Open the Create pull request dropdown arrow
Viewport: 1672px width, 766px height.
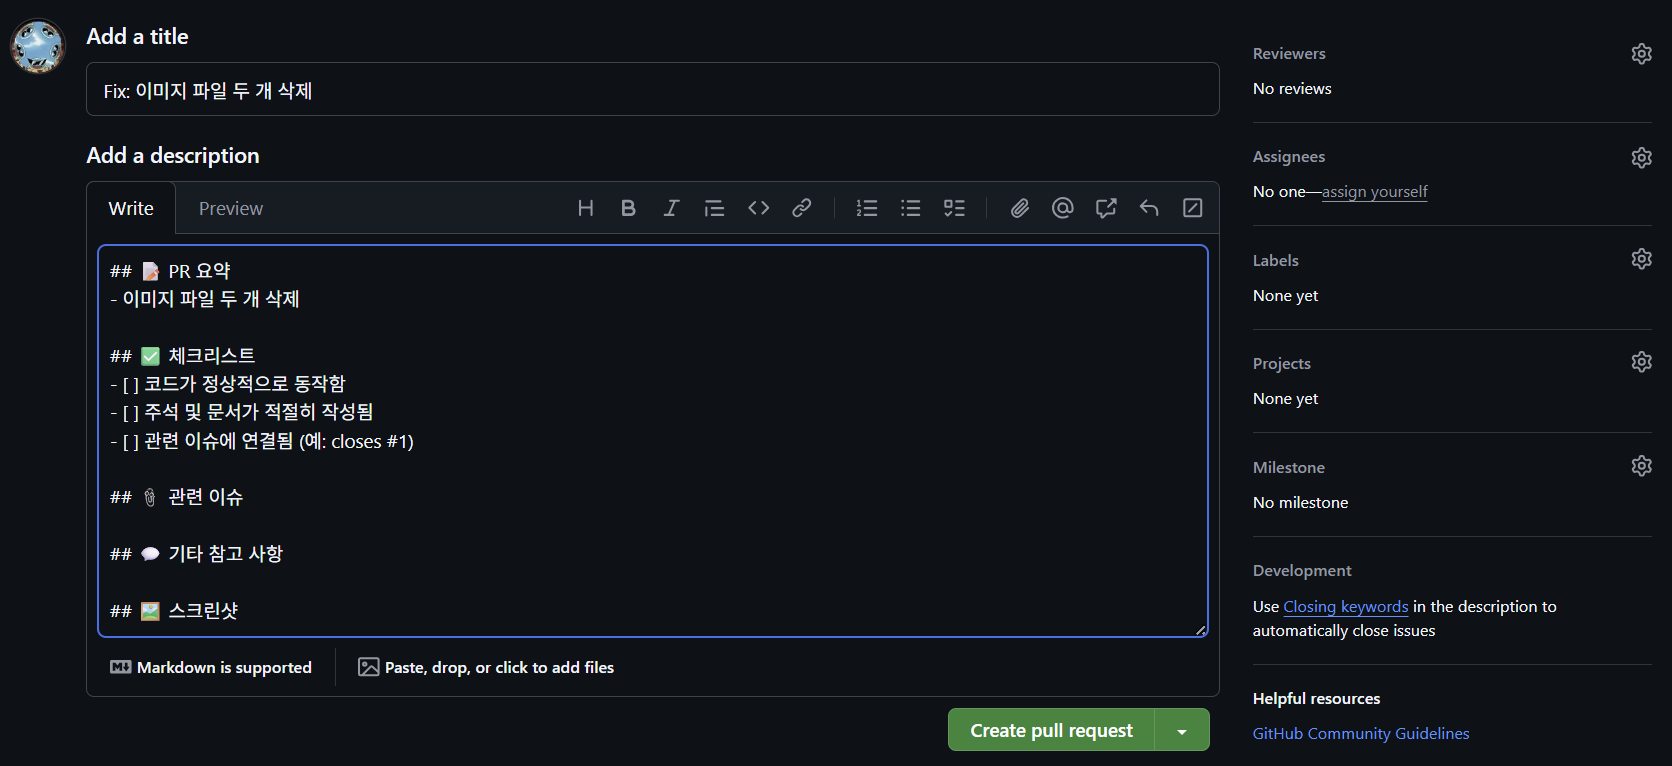coord(1182,730)
